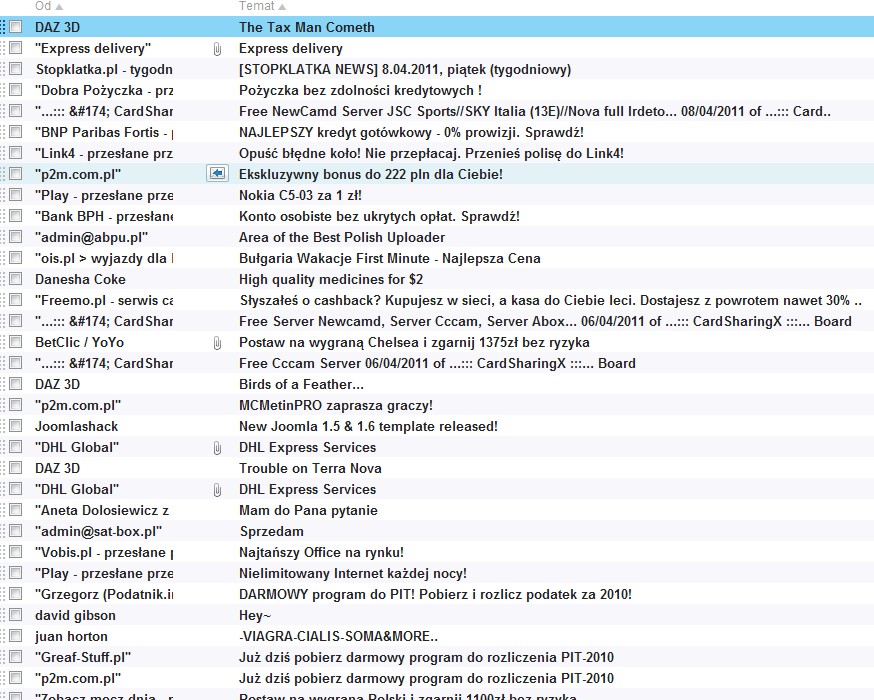The image size is (874, 700).
Task: Open STOPKLATKA NEWS 8.04.2011 message
Action: pyautogui.click(x=405, y=70)
